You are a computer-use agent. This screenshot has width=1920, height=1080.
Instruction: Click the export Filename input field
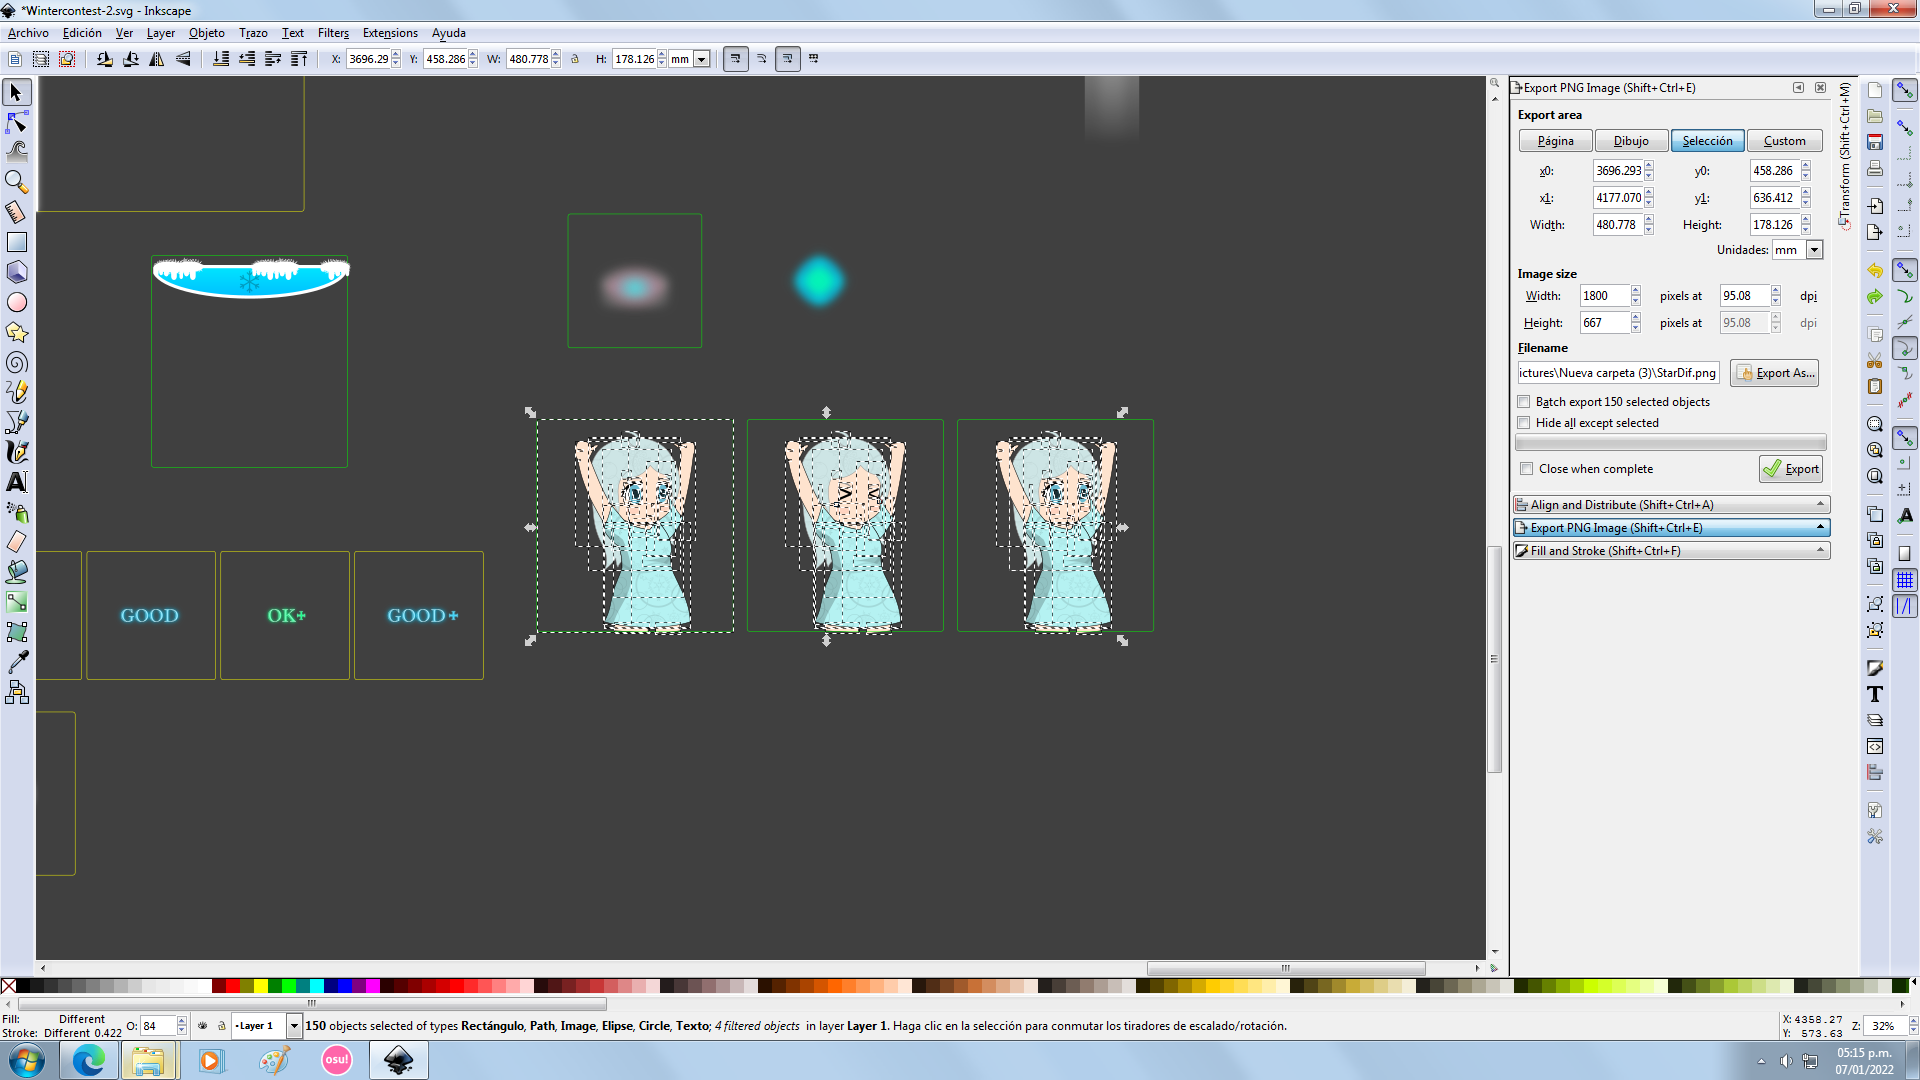point(1618,373)
